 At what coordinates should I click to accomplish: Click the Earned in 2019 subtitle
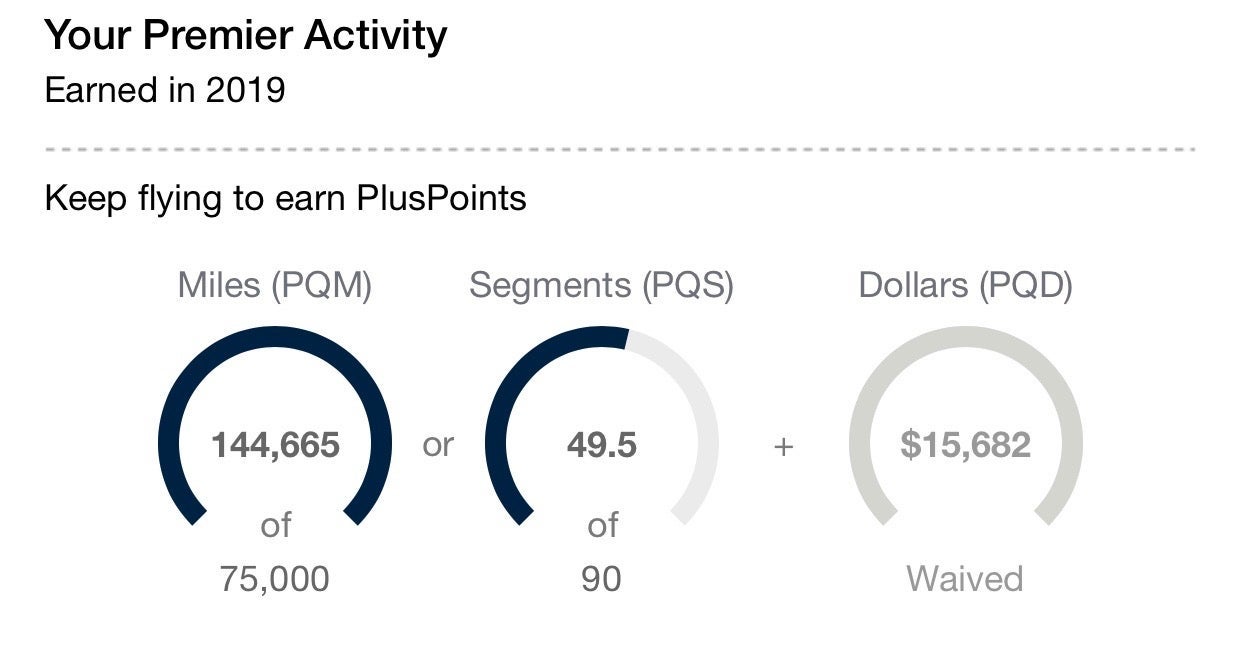165,91
